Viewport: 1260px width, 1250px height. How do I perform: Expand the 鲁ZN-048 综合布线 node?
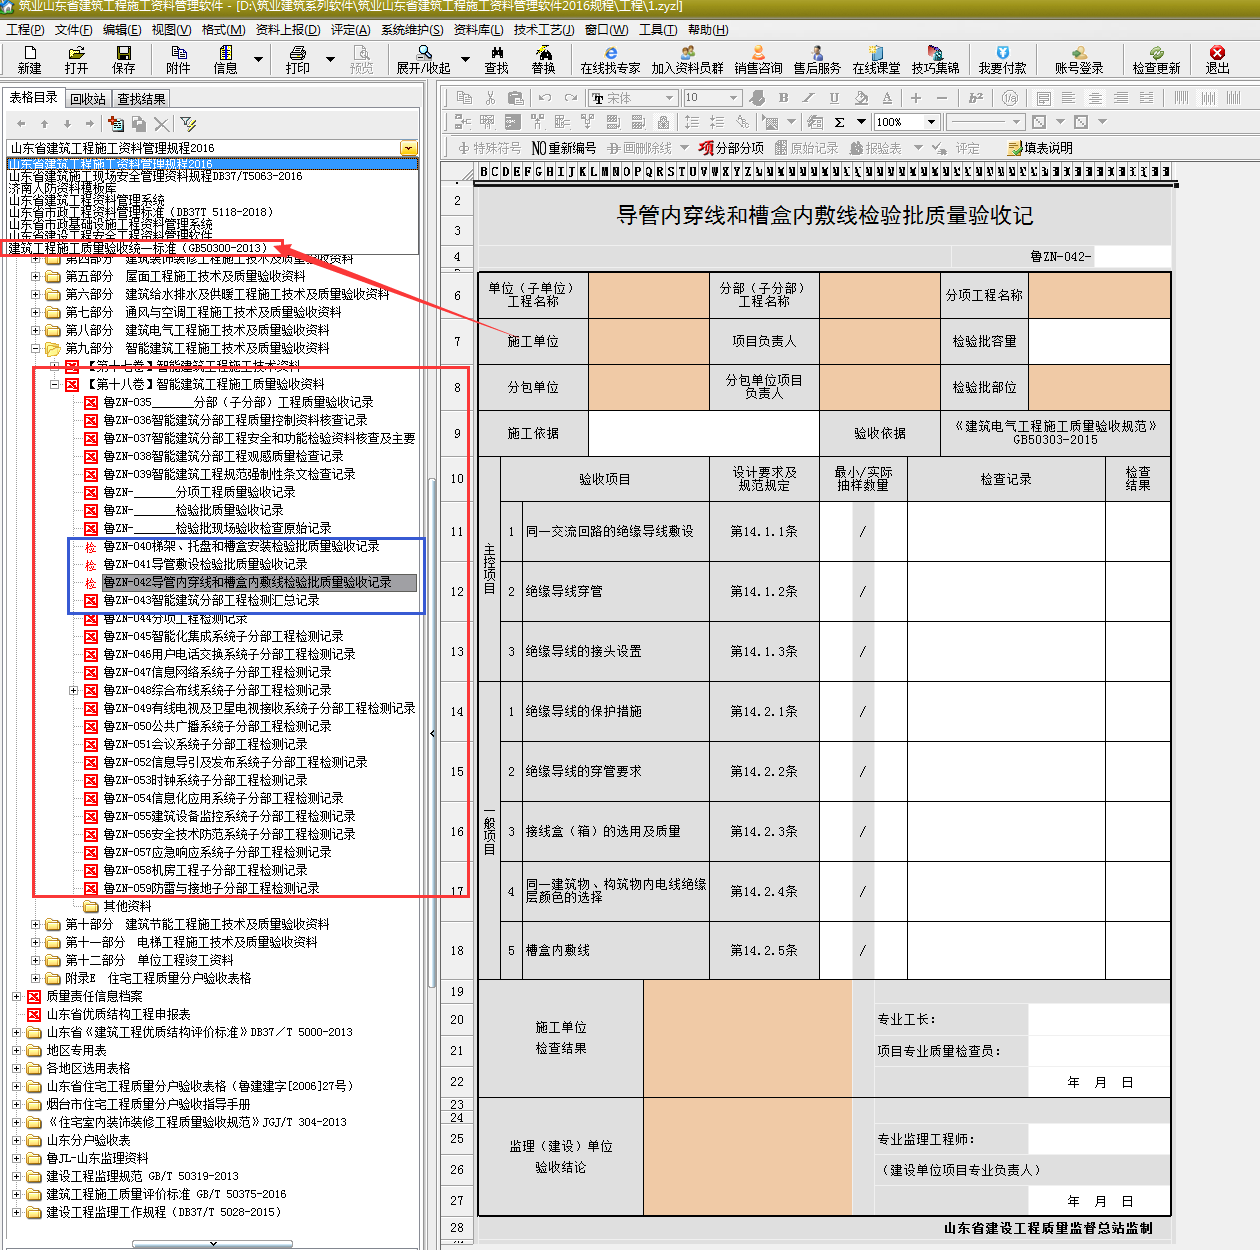click(73, 690)
